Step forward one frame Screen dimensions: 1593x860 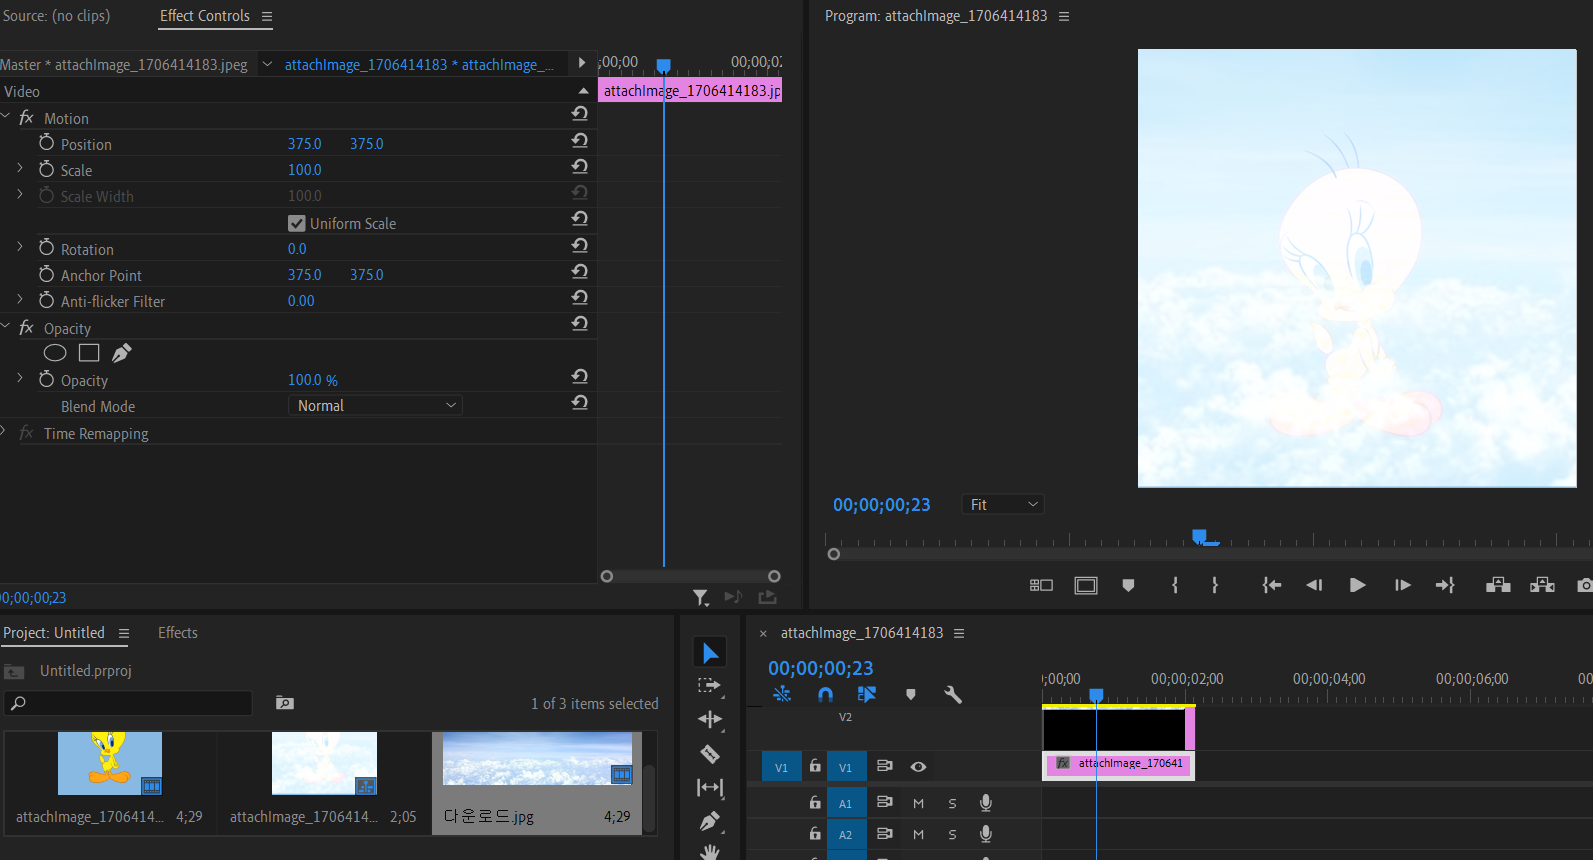[1402, 585]
